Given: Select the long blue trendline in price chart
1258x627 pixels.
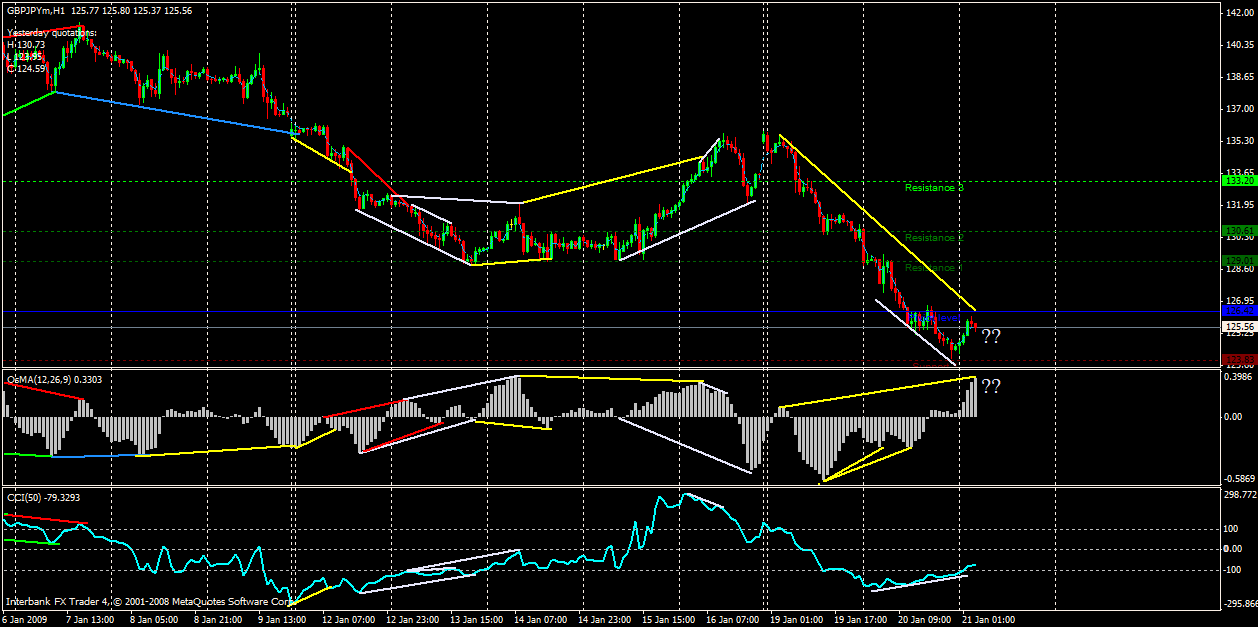Looking at the screenshot, I should [x=174, y=112].
